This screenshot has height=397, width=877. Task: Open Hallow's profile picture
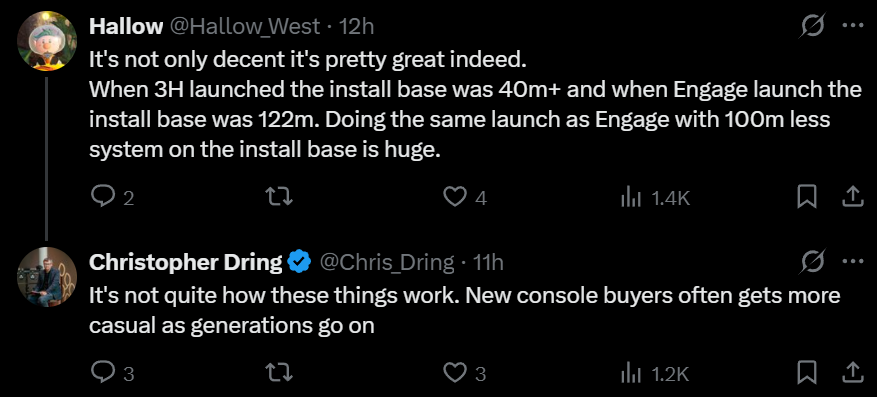point(47,41)
